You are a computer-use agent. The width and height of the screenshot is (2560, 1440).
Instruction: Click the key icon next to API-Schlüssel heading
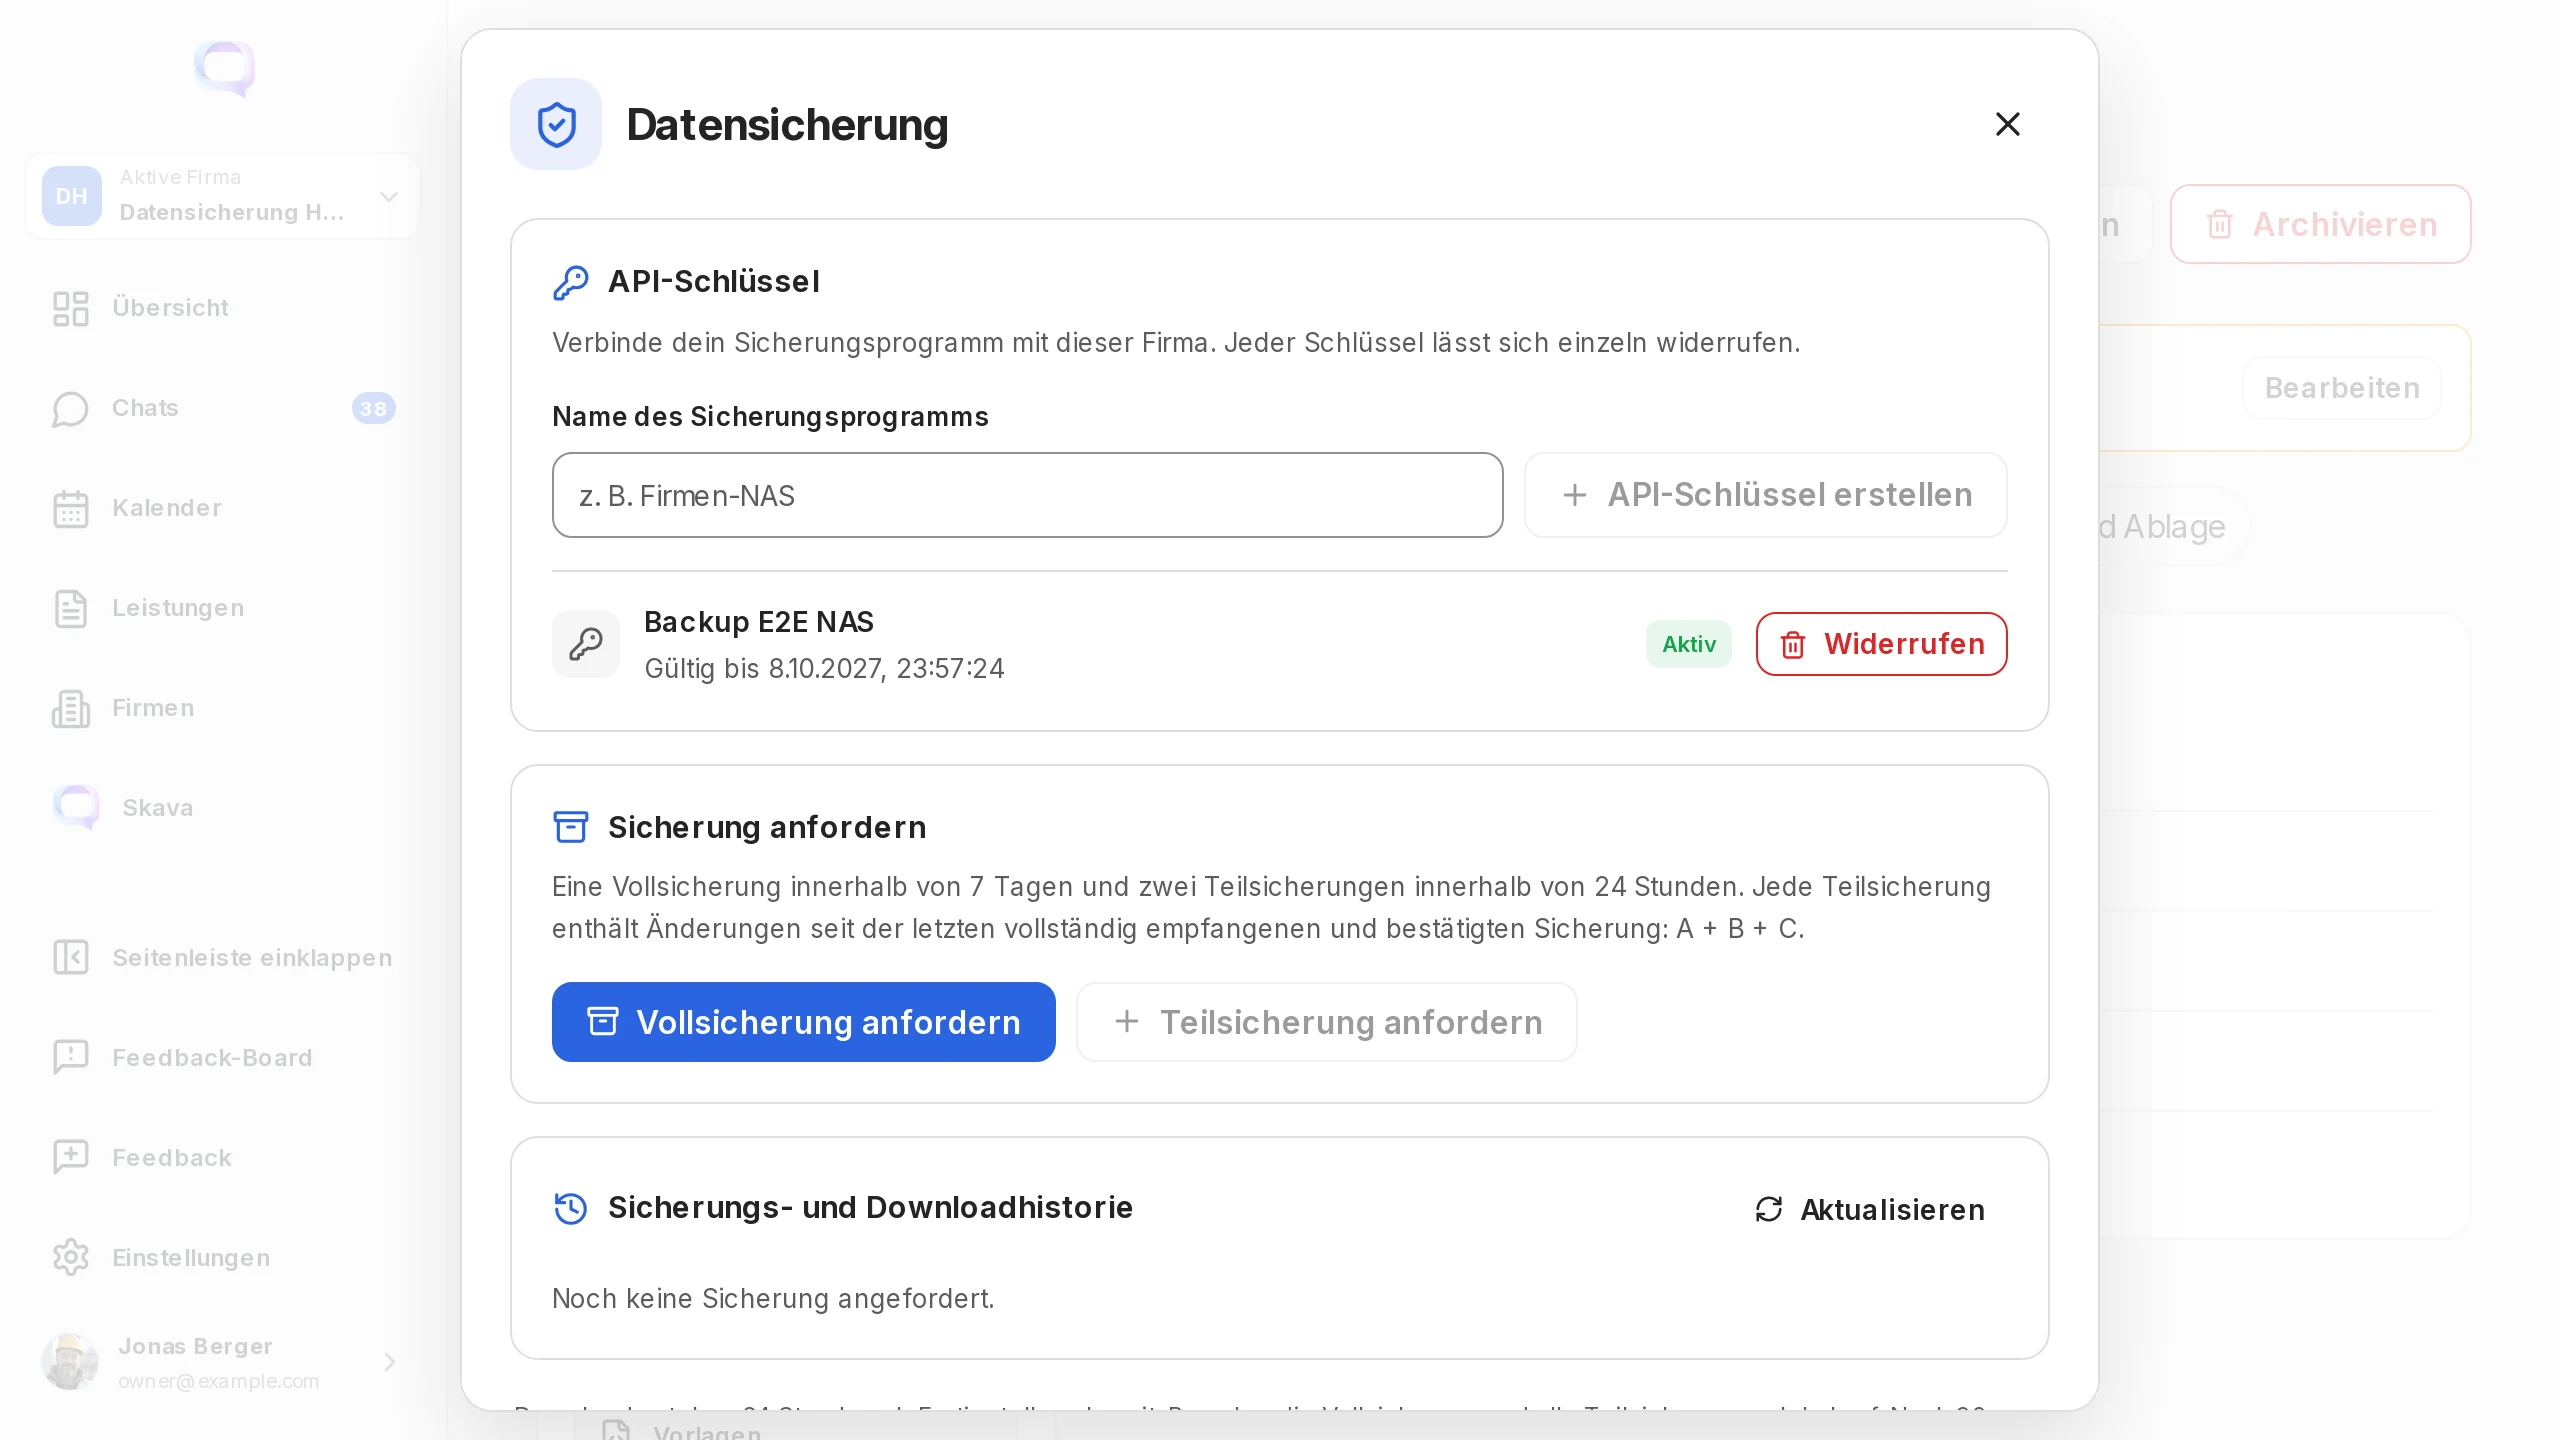(x=571, y=282)
